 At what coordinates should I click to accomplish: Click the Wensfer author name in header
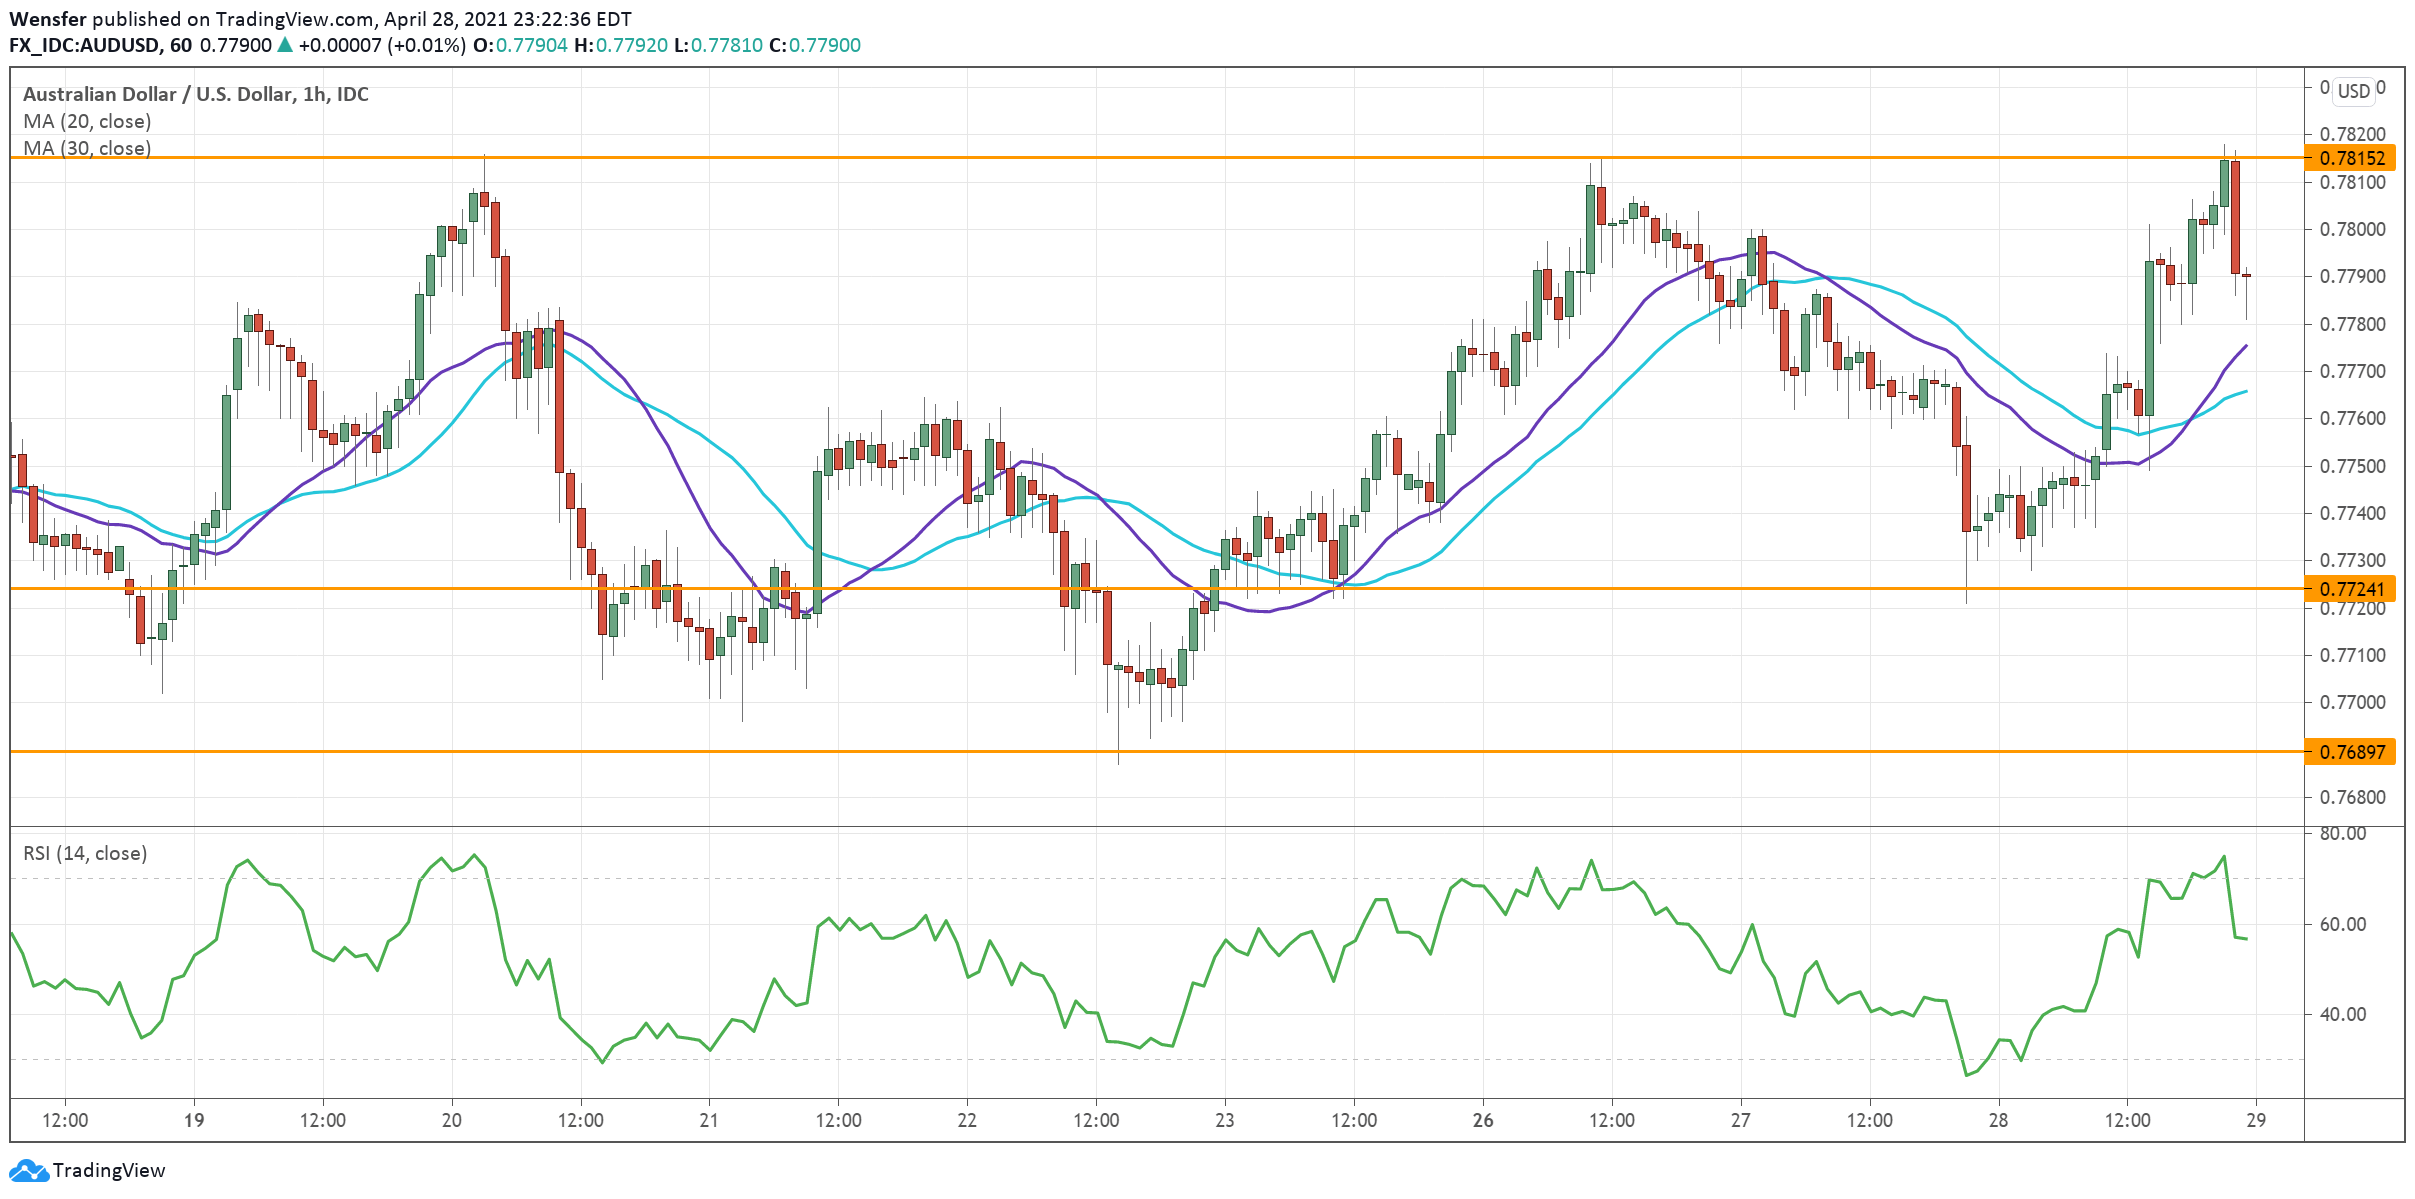[48, 19]
